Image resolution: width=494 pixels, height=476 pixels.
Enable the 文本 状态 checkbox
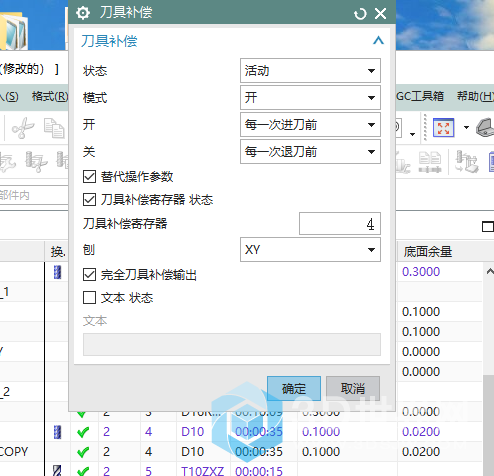click(89, 298)
